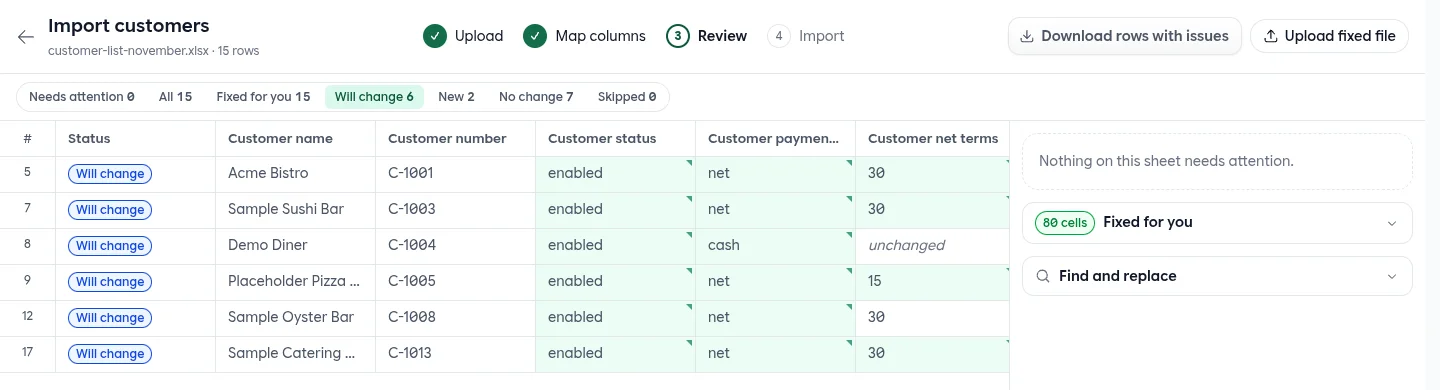Click net payment cell for Sample Oyster Bar
Image resolution: width=1440 pixels, height=390 pixels.
775,318
